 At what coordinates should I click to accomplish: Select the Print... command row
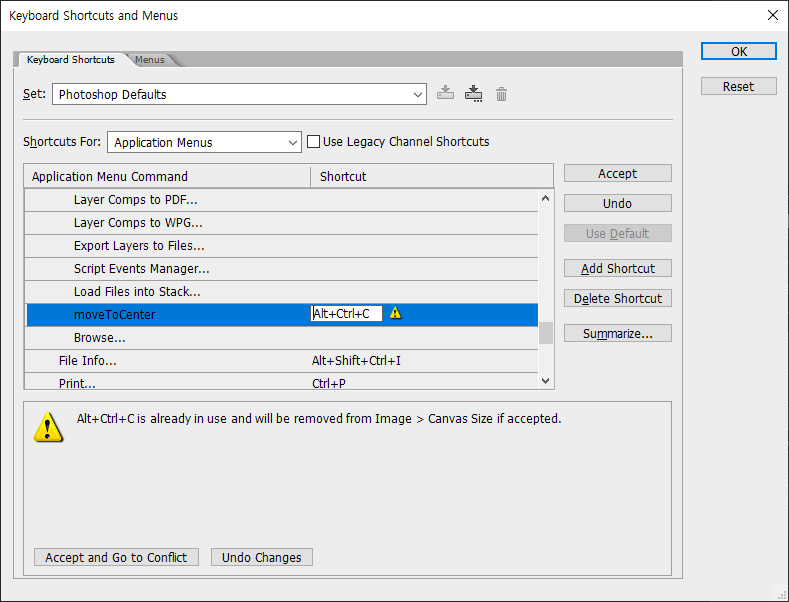click(x=281, y=382)
